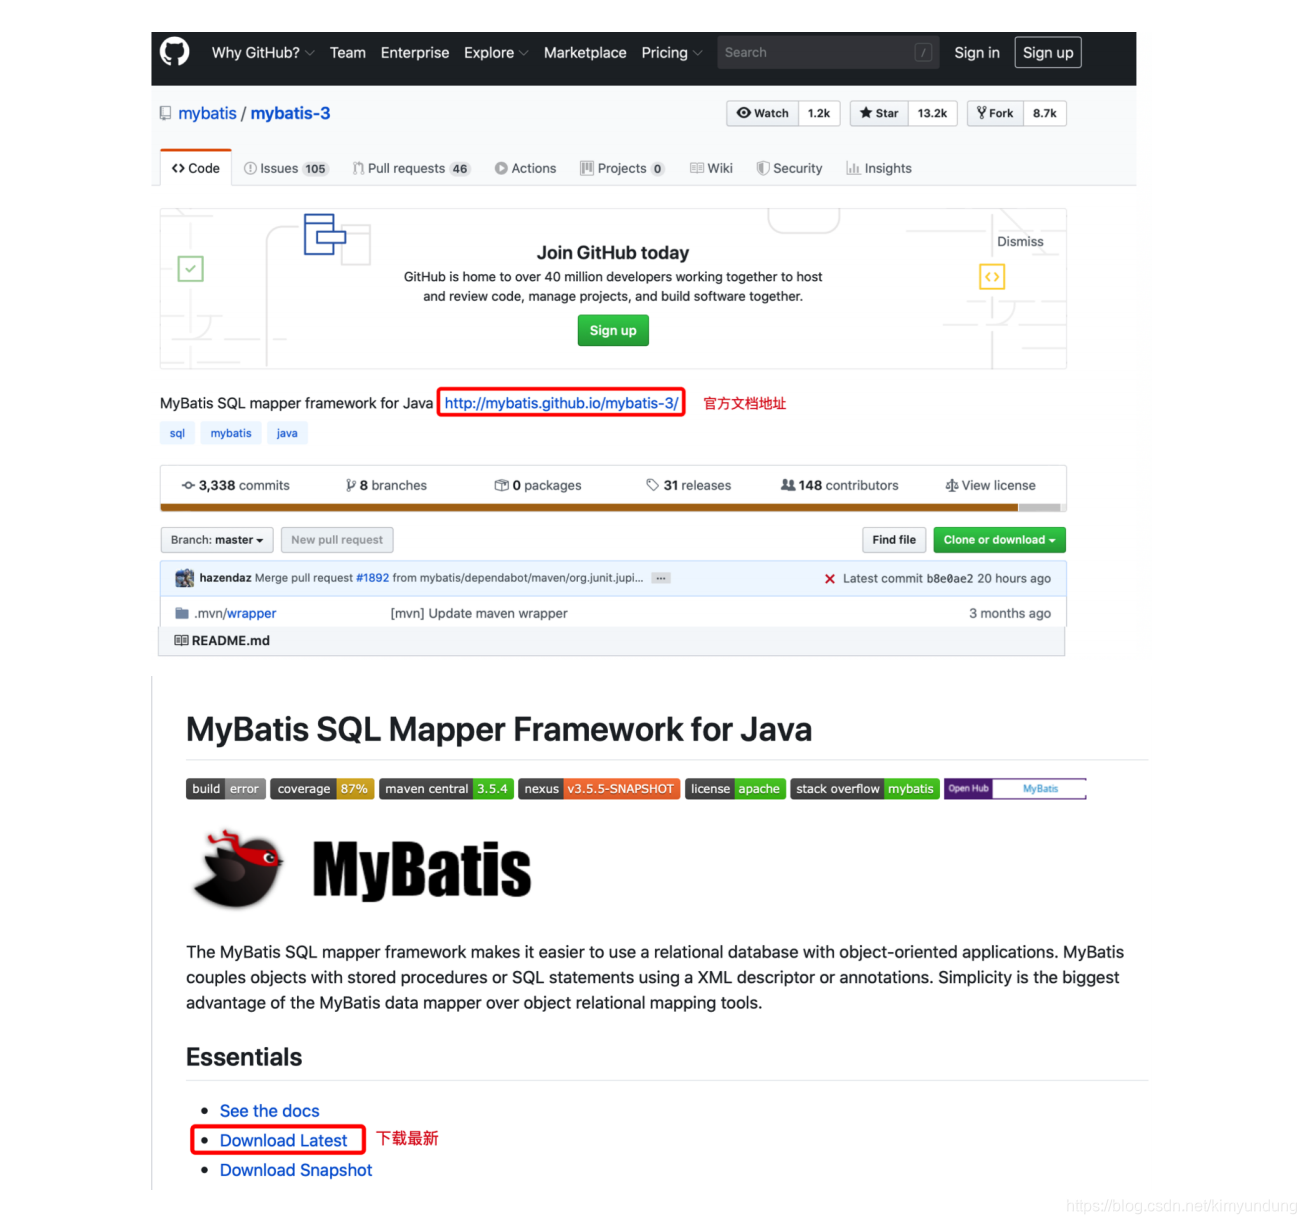1306x1224 pixels.
Task: Click View license link
Action: [991, 485]
